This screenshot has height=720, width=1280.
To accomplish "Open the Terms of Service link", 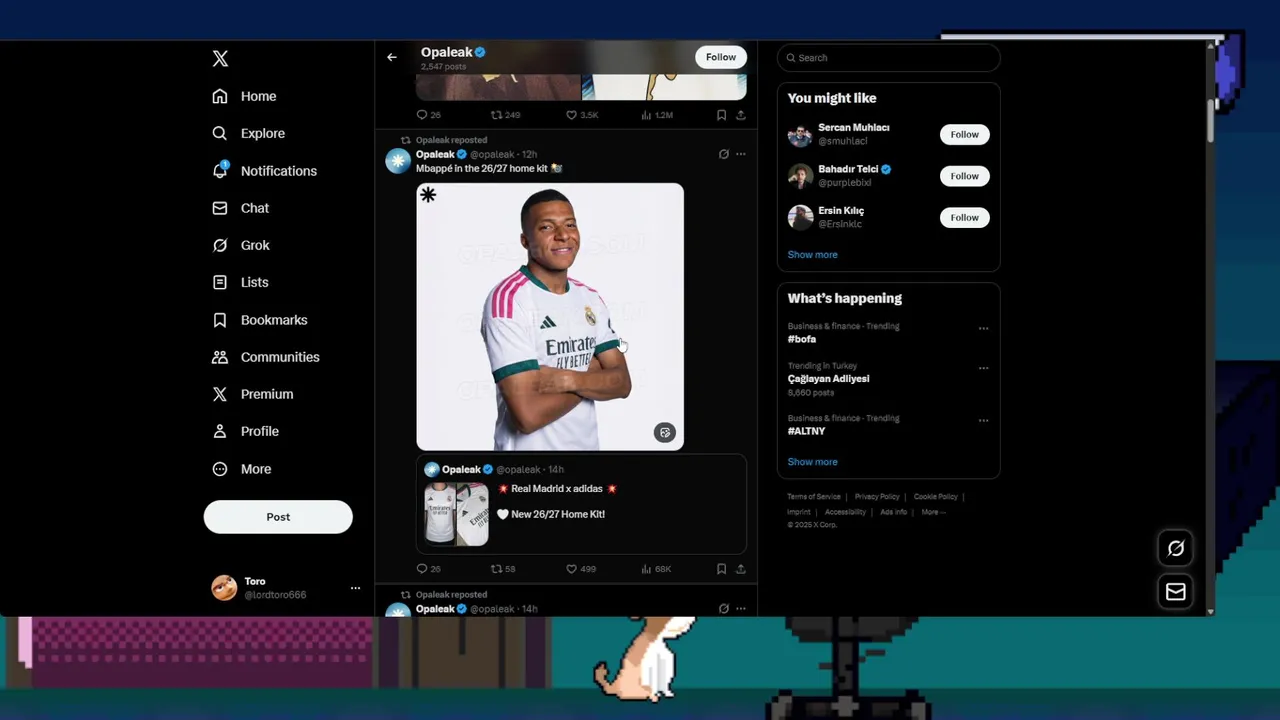I will 814,497.
